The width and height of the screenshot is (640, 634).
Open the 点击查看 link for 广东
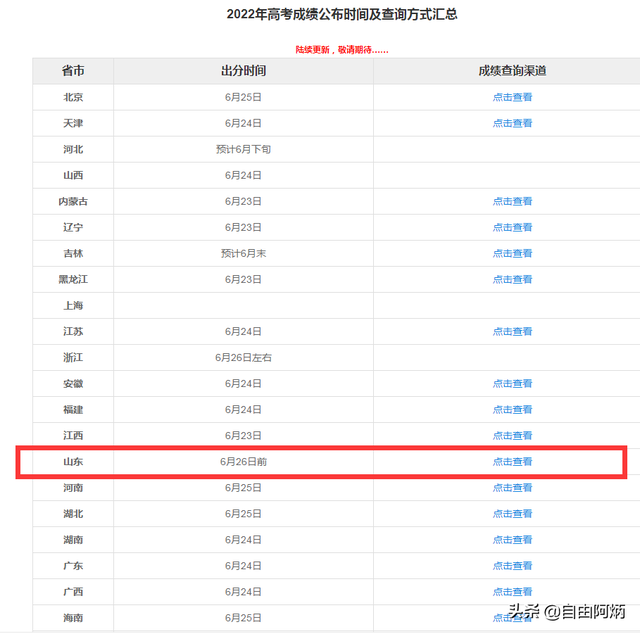pyautogui.click(x=512, y=566)
